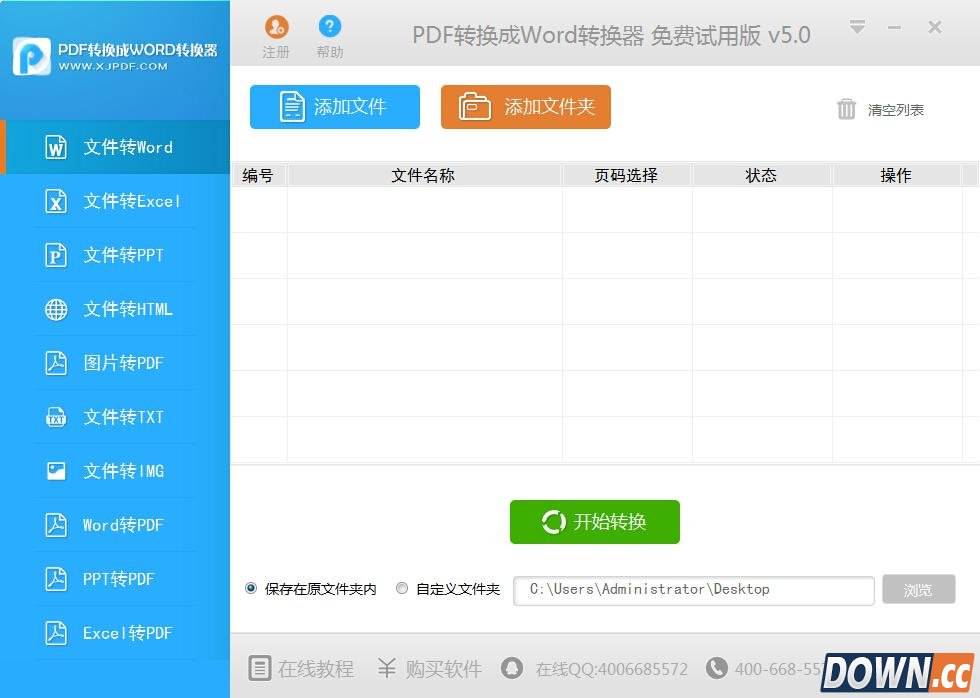Click the 添加文件夹 button

pyautogui.click(x=525, y=107)
